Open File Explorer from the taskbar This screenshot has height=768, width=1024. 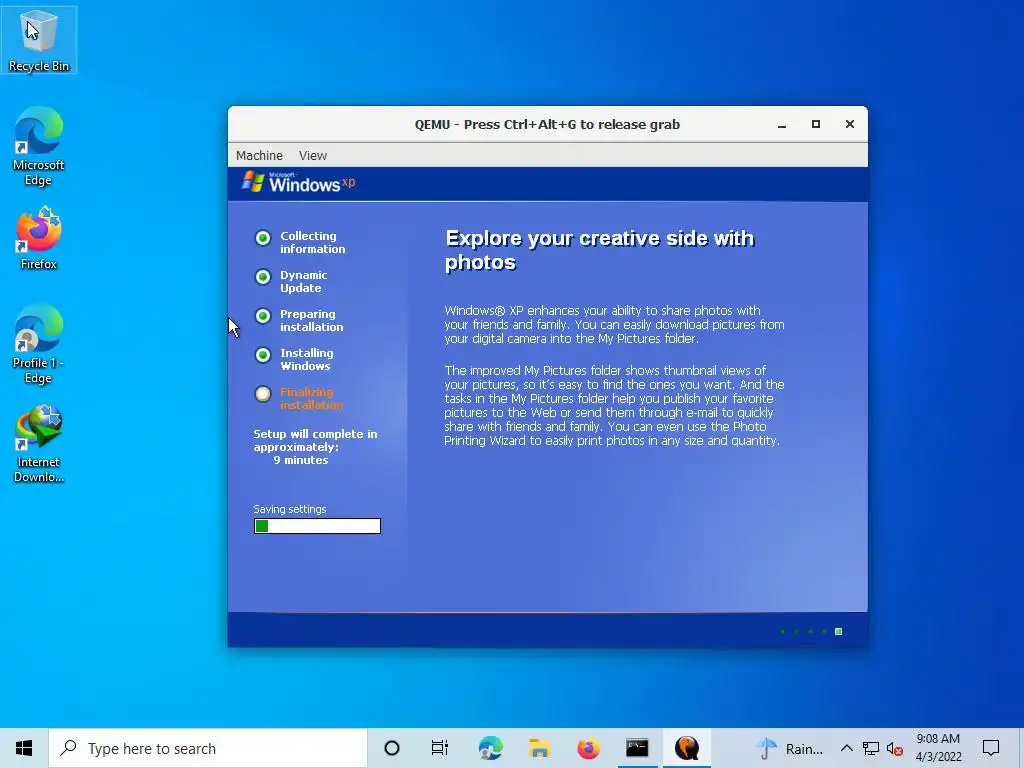coord(539,748)
